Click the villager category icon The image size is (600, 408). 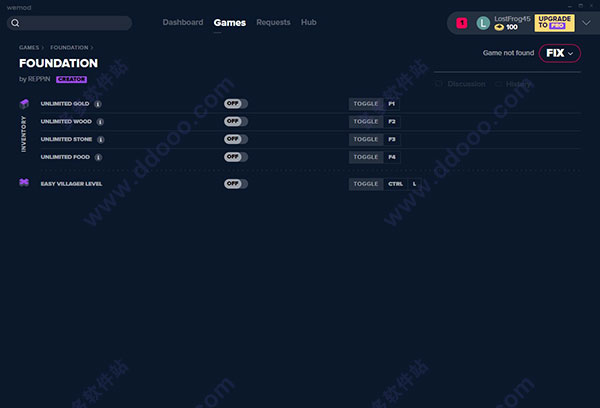pos(24,183)
